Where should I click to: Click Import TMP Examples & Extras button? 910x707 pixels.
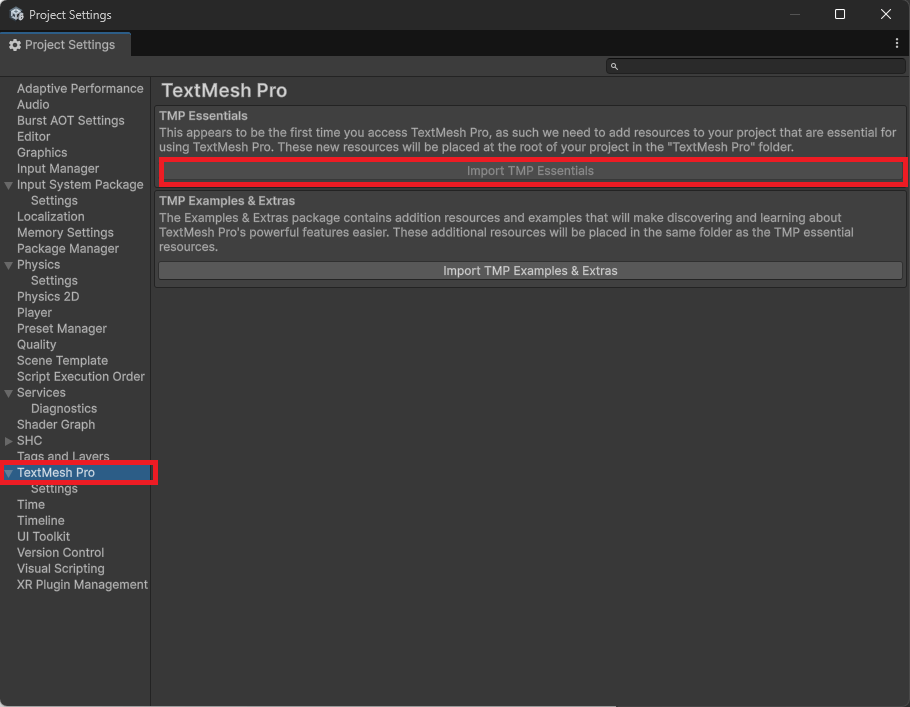click(530, 270)
